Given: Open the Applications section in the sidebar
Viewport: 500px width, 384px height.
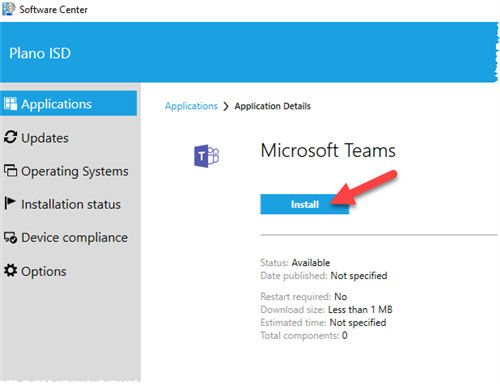Looking at the screenshot, I should (x=68, y=104).
